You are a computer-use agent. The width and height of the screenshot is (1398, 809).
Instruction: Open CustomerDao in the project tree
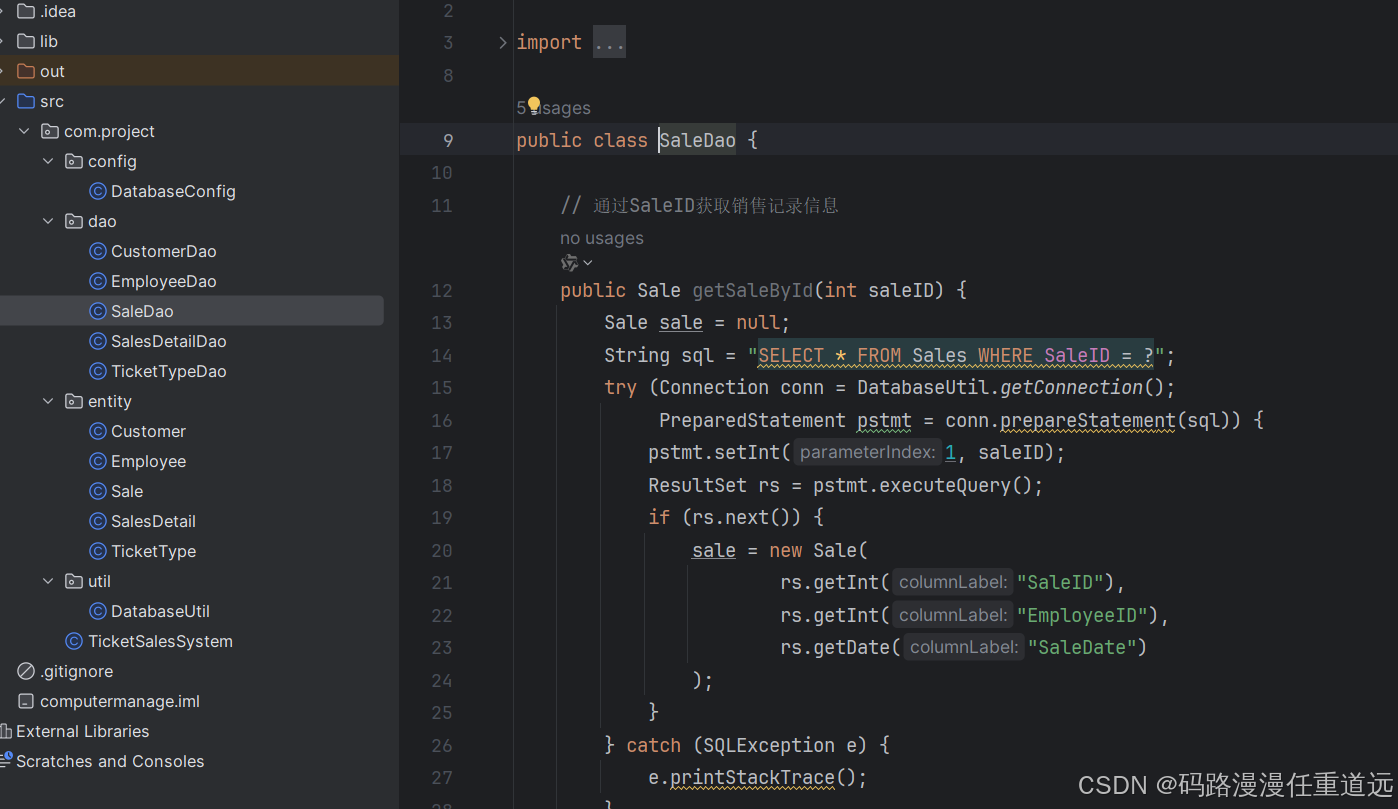point(163,251)
